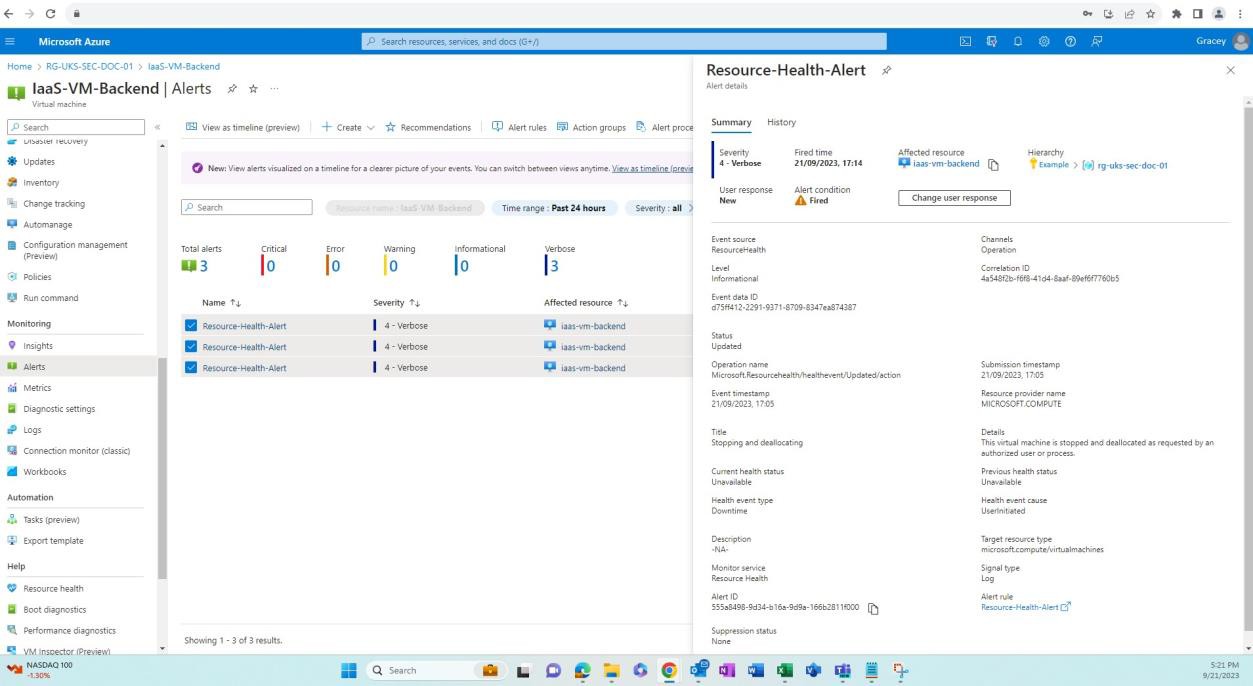Uncheck the third alert row checkbox
This screenshot has height=686, width=1253.
click(x=193, y=367)
